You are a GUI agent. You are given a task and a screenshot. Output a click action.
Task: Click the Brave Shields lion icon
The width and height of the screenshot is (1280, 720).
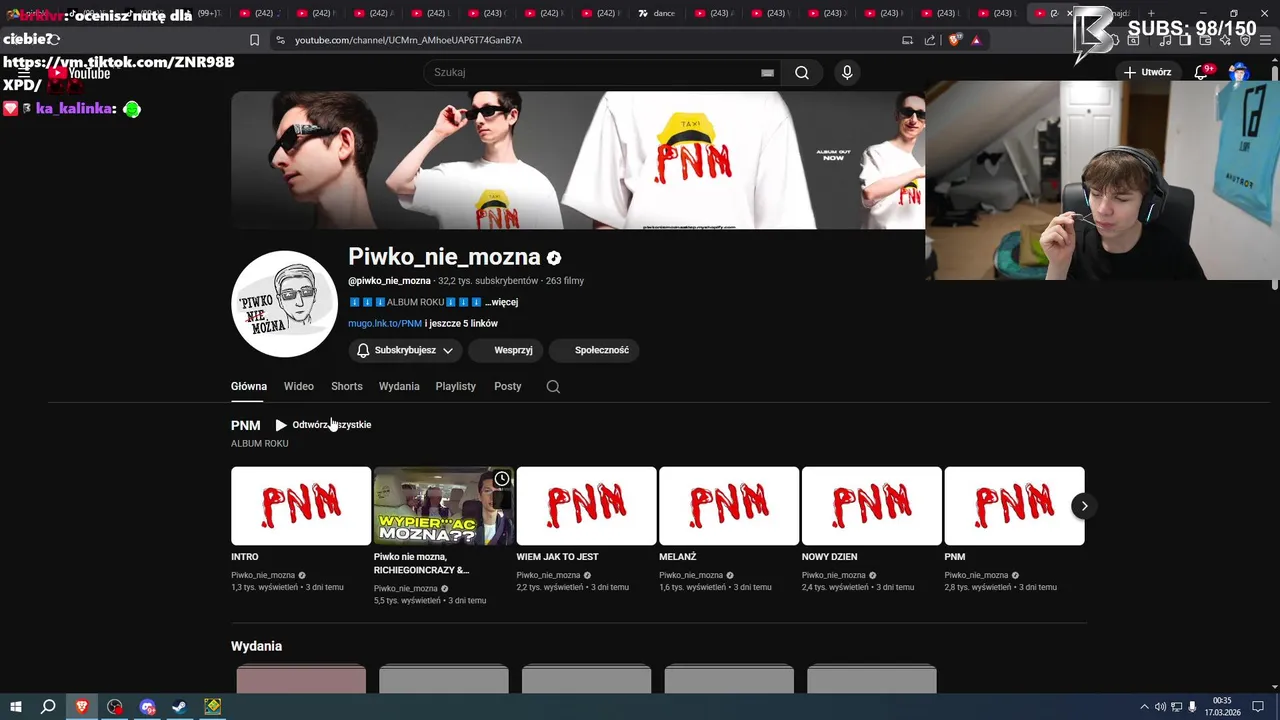[x=954, y=40]
